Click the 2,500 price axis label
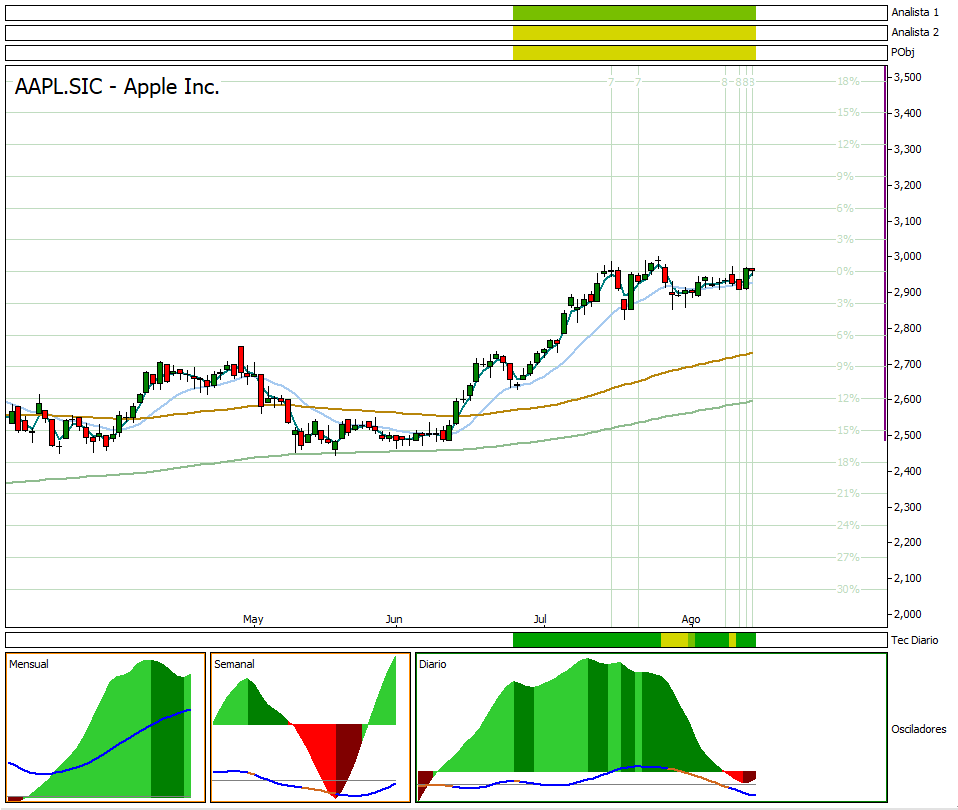 click(x=908, y=435)
